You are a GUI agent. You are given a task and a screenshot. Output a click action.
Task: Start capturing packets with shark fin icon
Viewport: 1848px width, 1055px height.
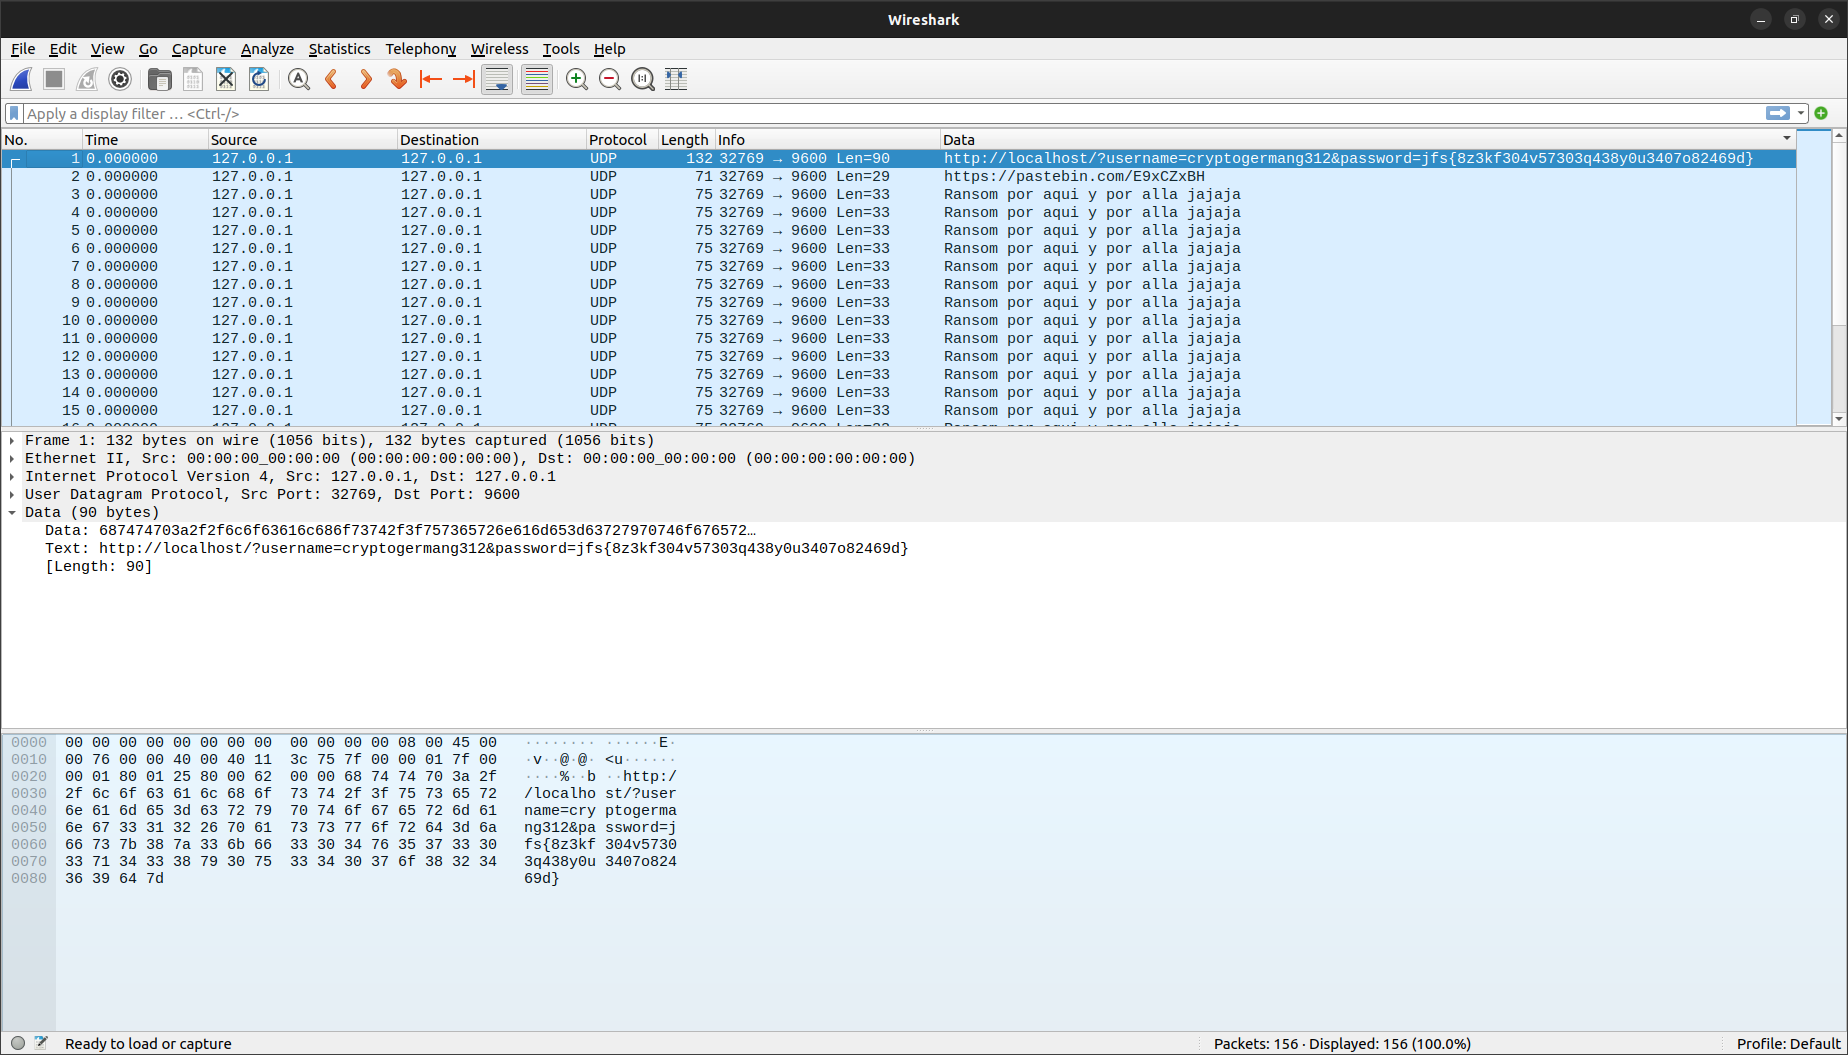(x=22, y=79)
